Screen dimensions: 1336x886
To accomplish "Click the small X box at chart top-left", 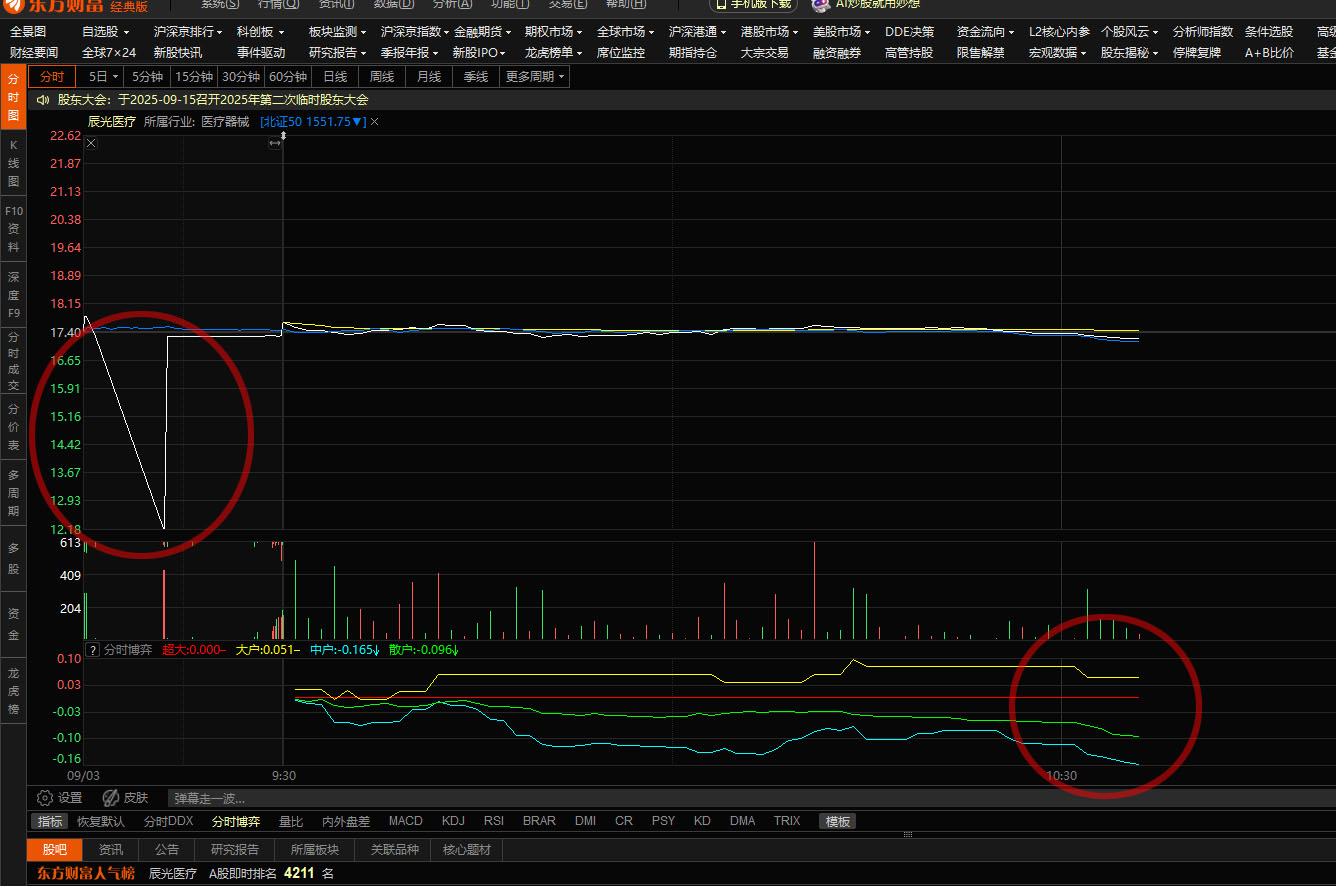I will click(x=91, y=143).
